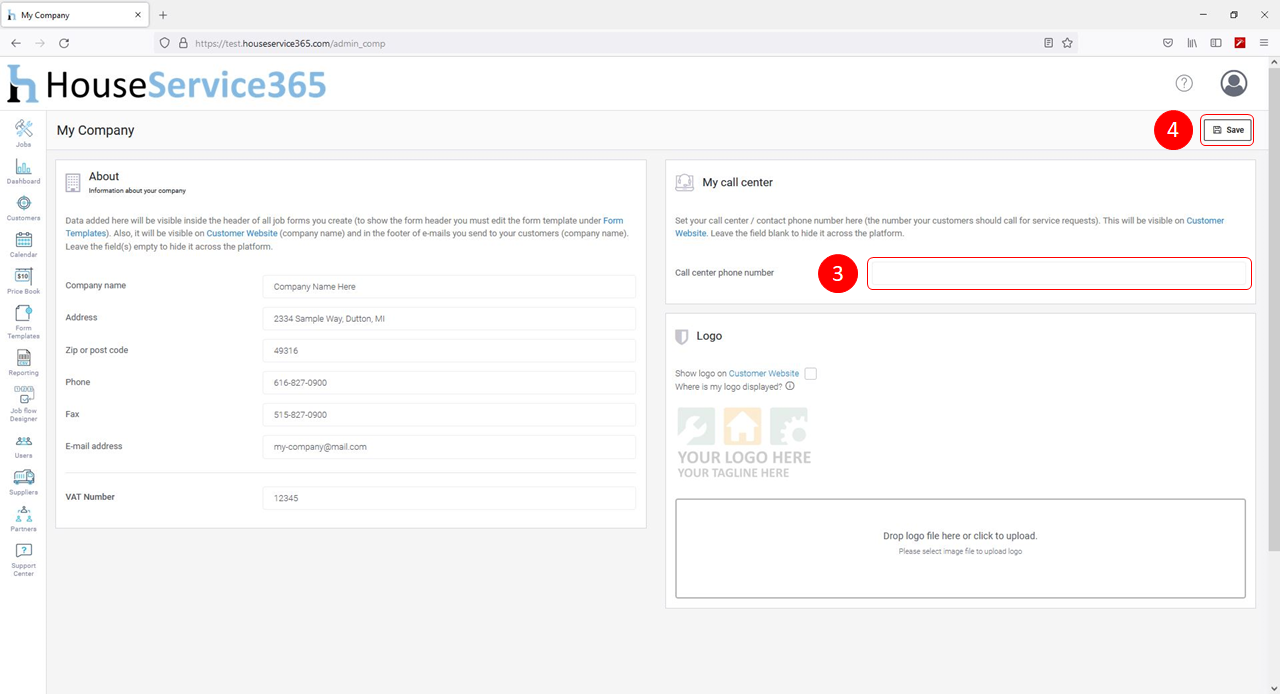Click the info icon beside logo displayed question

click(790, 386)
